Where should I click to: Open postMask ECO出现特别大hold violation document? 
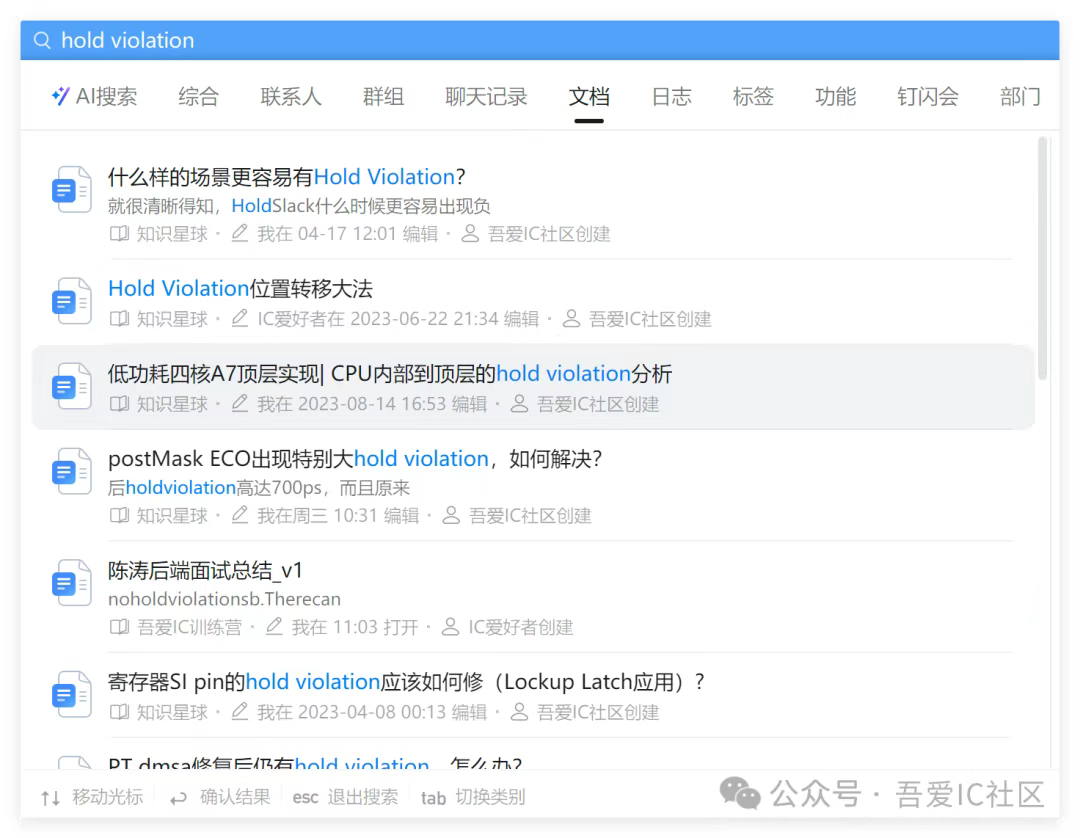point(355,459)
